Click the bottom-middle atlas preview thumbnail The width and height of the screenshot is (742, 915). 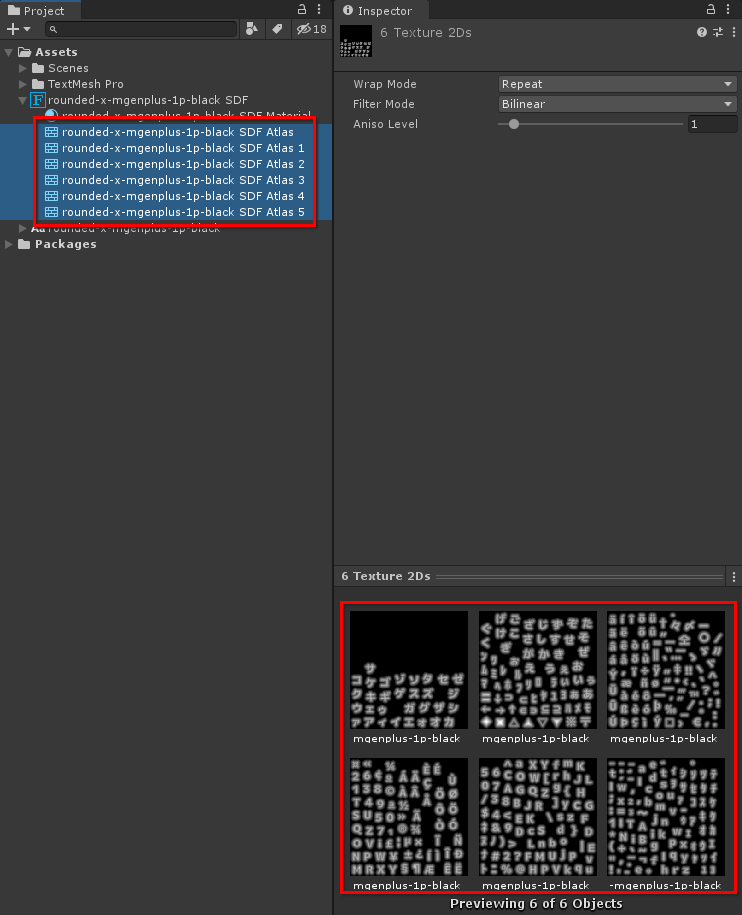[538, 817]
